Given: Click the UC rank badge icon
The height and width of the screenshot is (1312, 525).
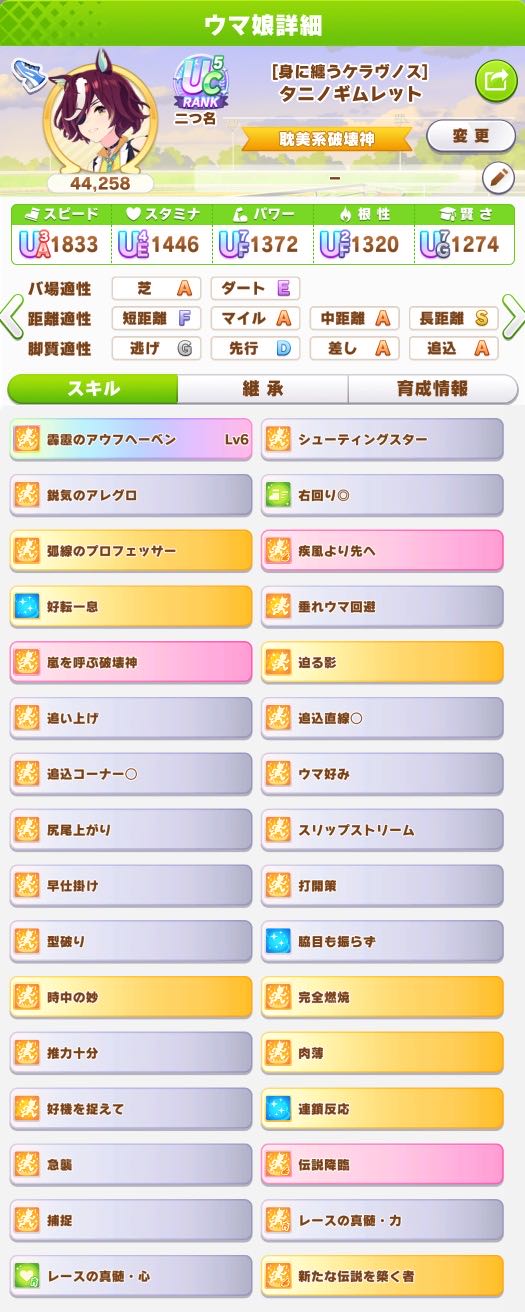Looking at the screenshot, I should tap(201, 81).
